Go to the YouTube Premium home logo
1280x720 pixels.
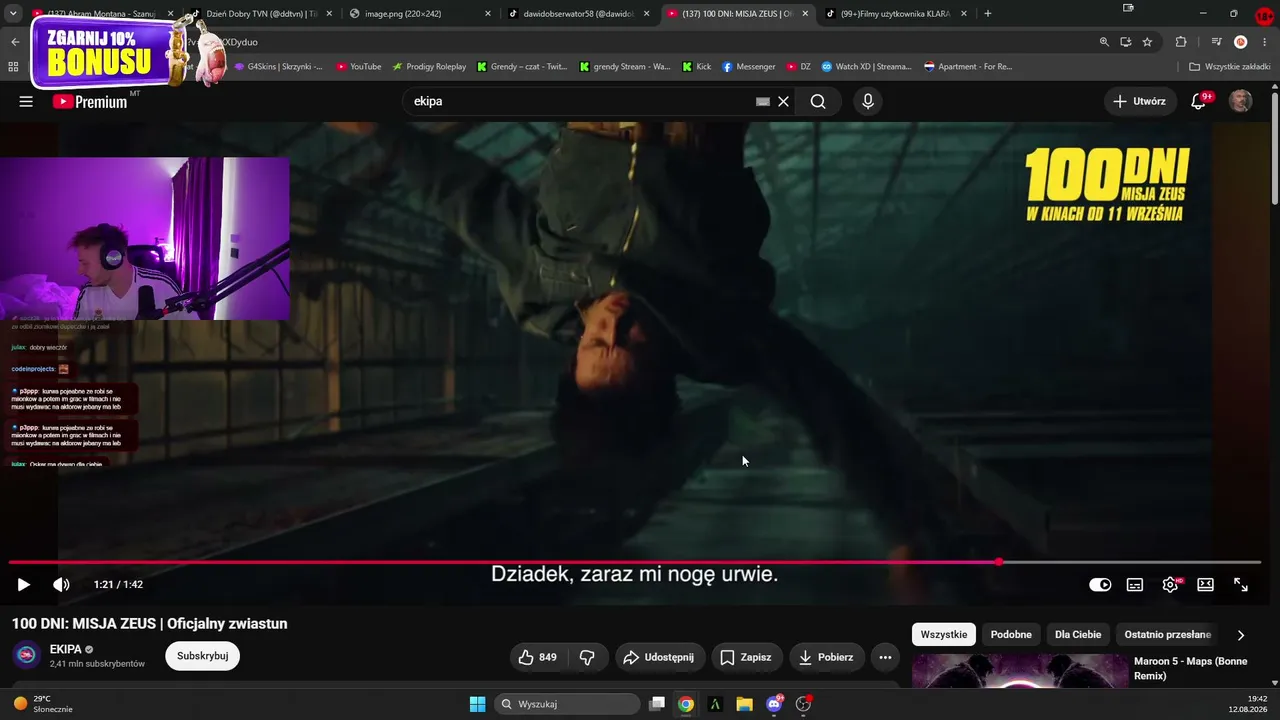pos(90,101)
